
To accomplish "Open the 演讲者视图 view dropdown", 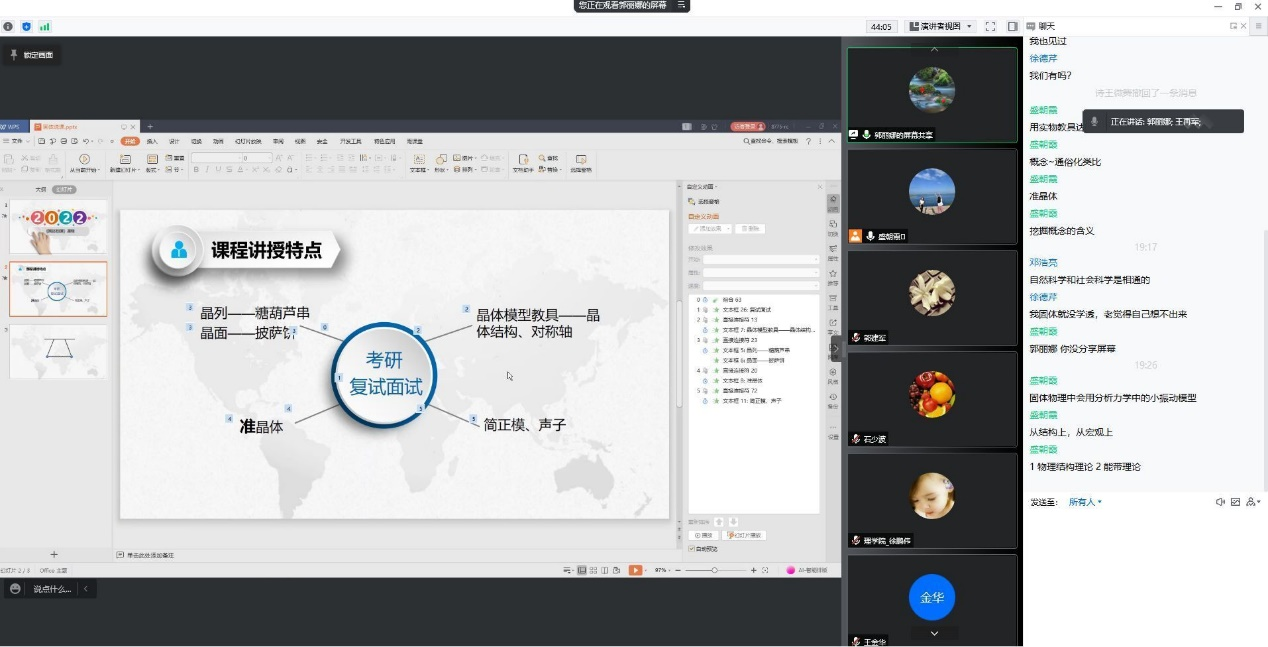I will (x=940, y=26).
